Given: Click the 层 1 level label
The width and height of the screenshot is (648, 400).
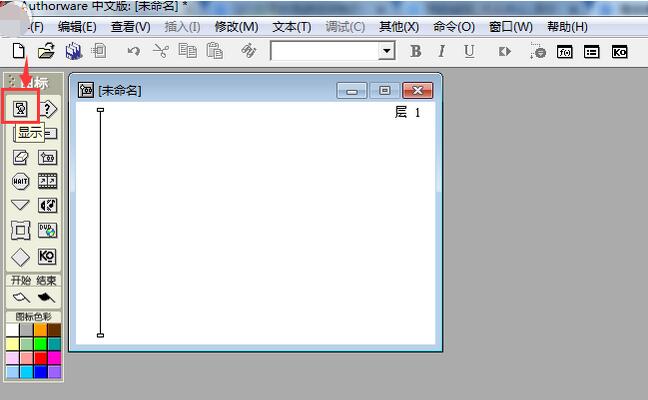Looking at the screenshot, I should [x=407, y=112].
